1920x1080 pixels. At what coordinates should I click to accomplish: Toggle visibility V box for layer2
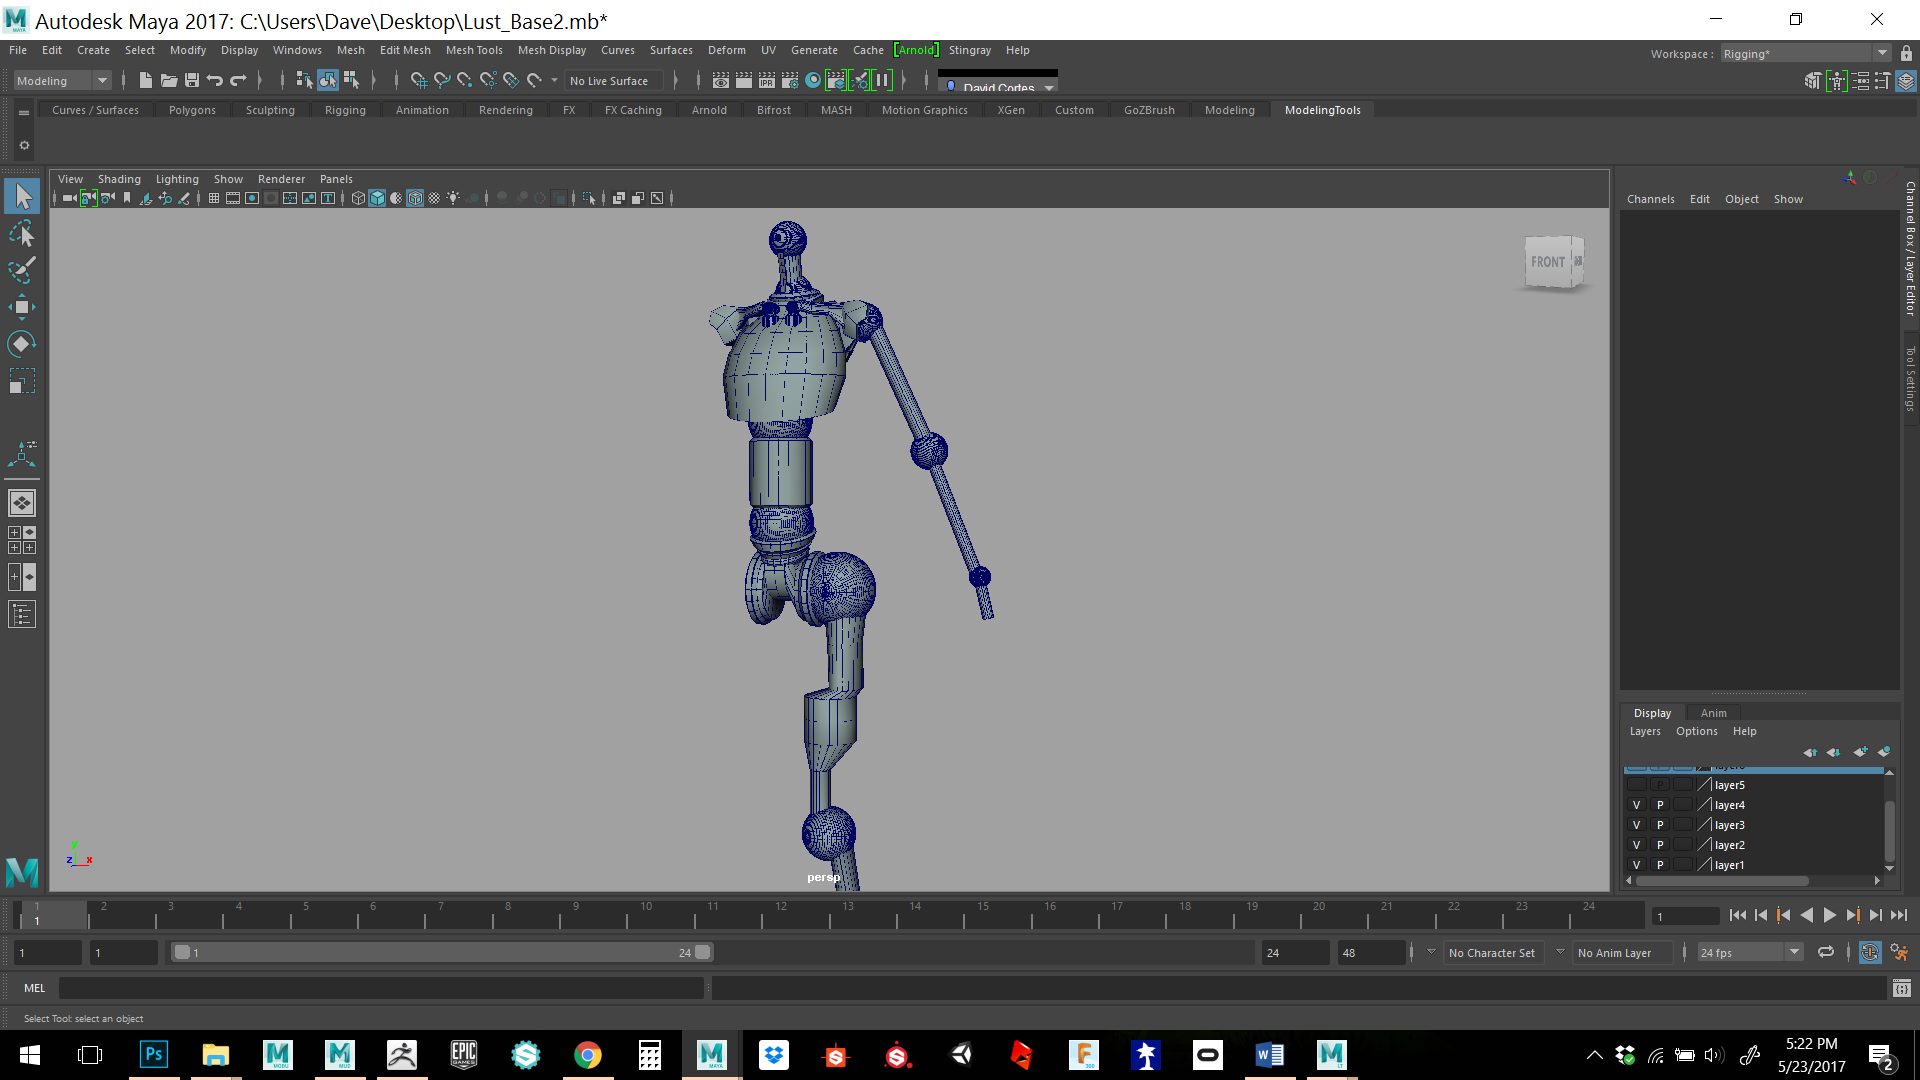[1637, 845]
